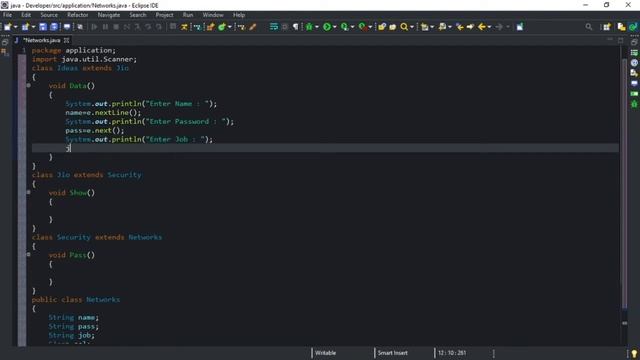Screen dimensions: 640x360
Task: Collapse the void Data() method fold
Action: coord(29,86)
